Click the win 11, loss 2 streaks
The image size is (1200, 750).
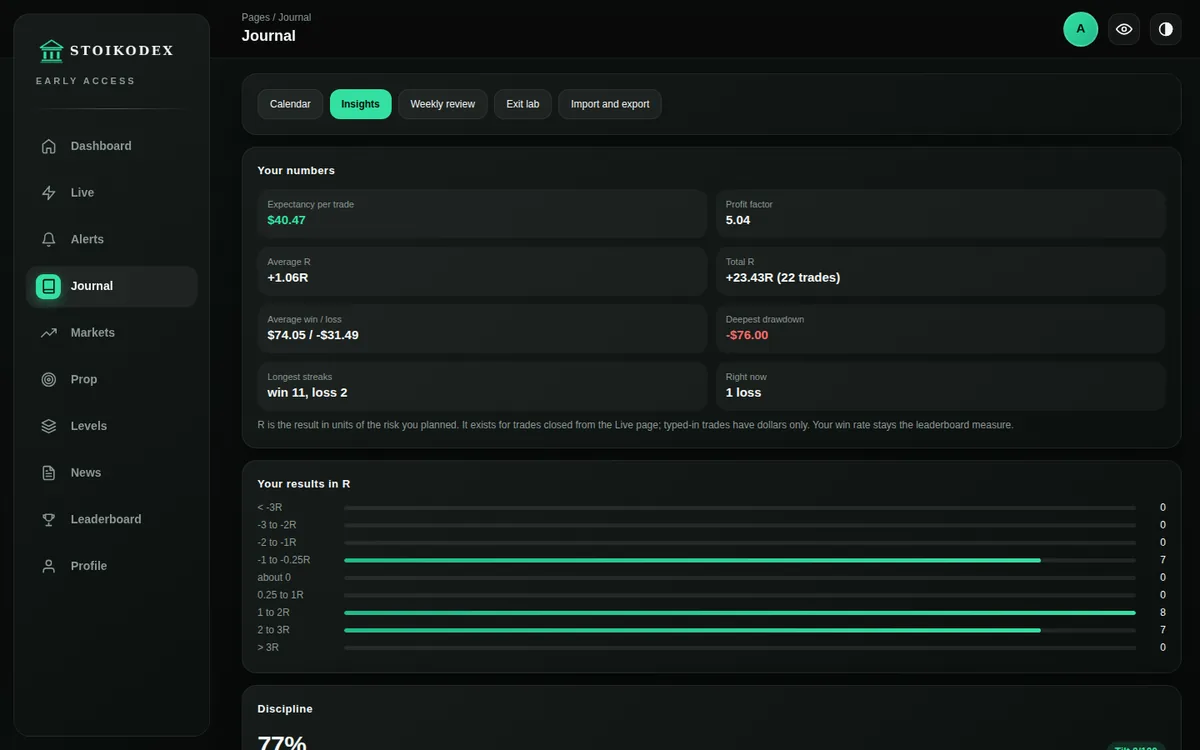(307, 392)
